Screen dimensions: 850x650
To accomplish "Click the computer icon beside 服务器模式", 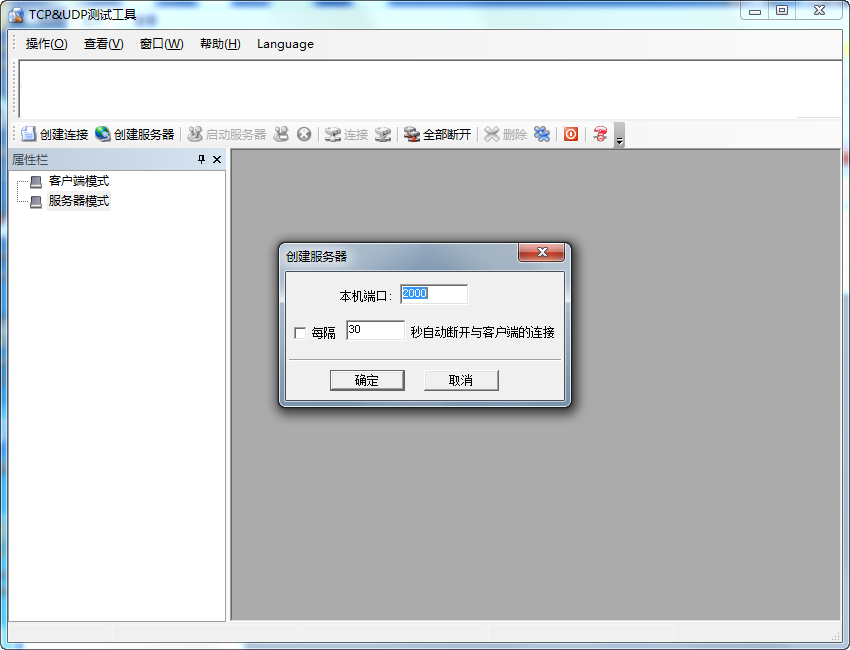I will pyautogui.click(x=36, y=202).
